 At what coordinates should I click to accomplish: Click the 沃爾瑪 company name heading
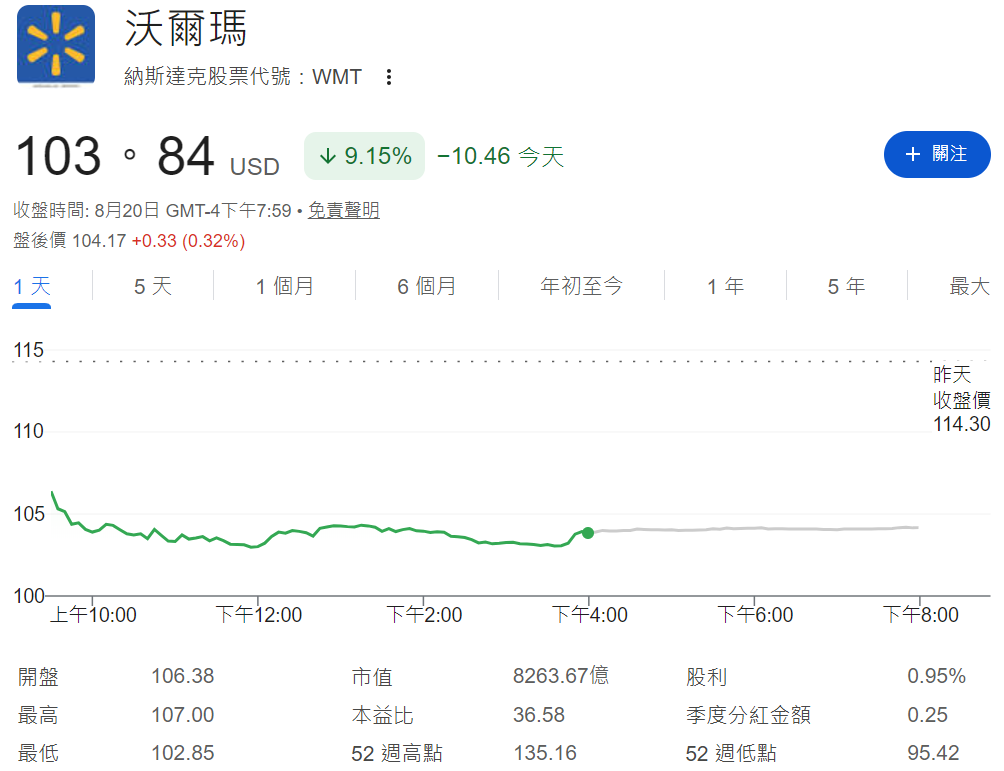coord(186,29)
